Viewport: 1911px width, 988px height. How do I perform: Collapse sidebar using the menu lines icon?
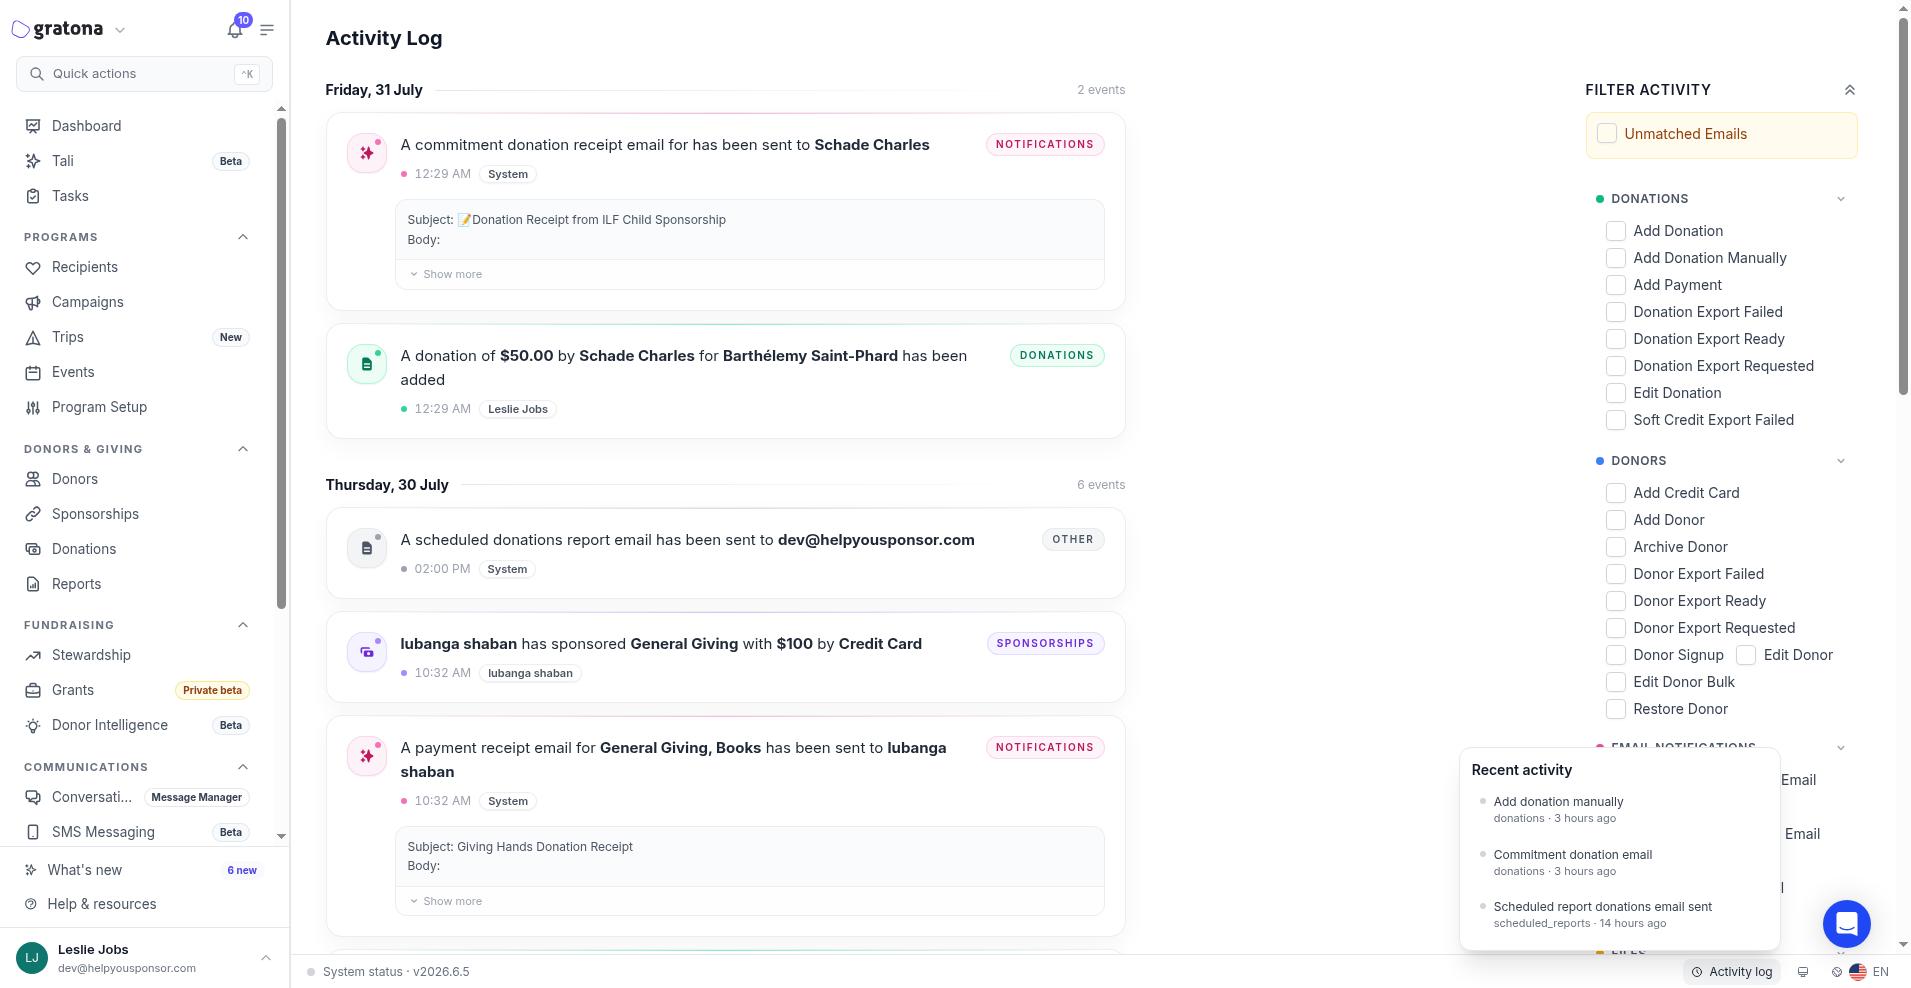click(267, 30)
